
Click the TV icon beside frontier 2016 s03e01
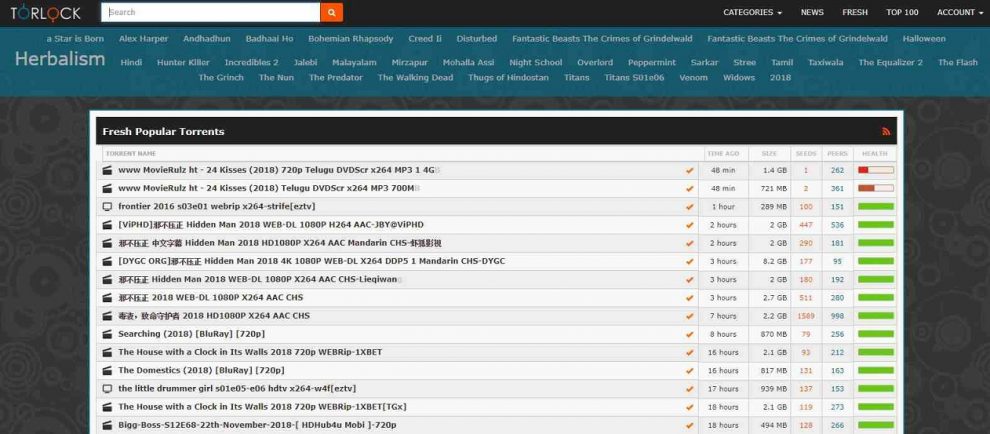coord(108,206)
